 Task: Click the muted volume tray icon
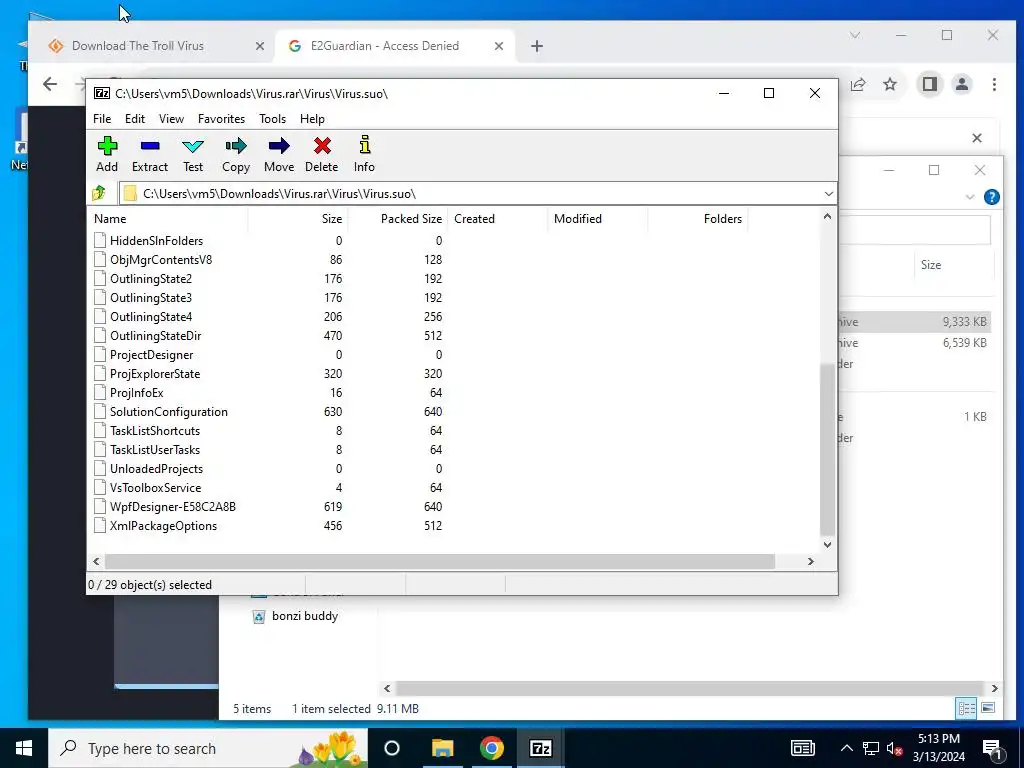[x=894, y=748]
